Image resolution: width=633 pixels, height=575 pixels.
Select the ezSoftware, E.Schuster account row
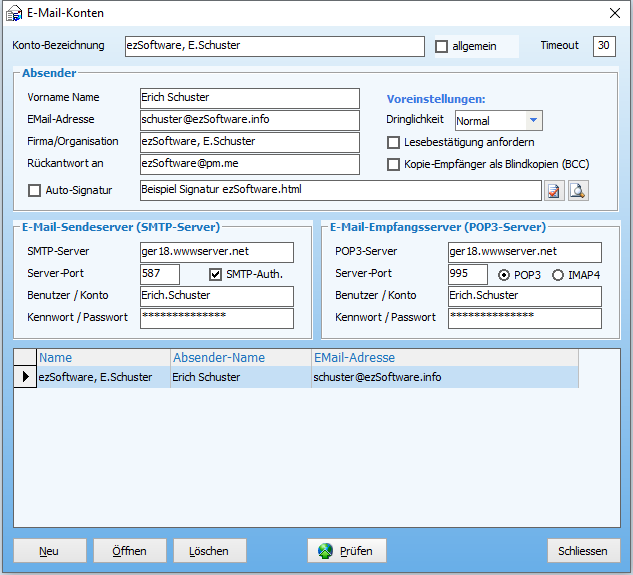click(95, 377)
